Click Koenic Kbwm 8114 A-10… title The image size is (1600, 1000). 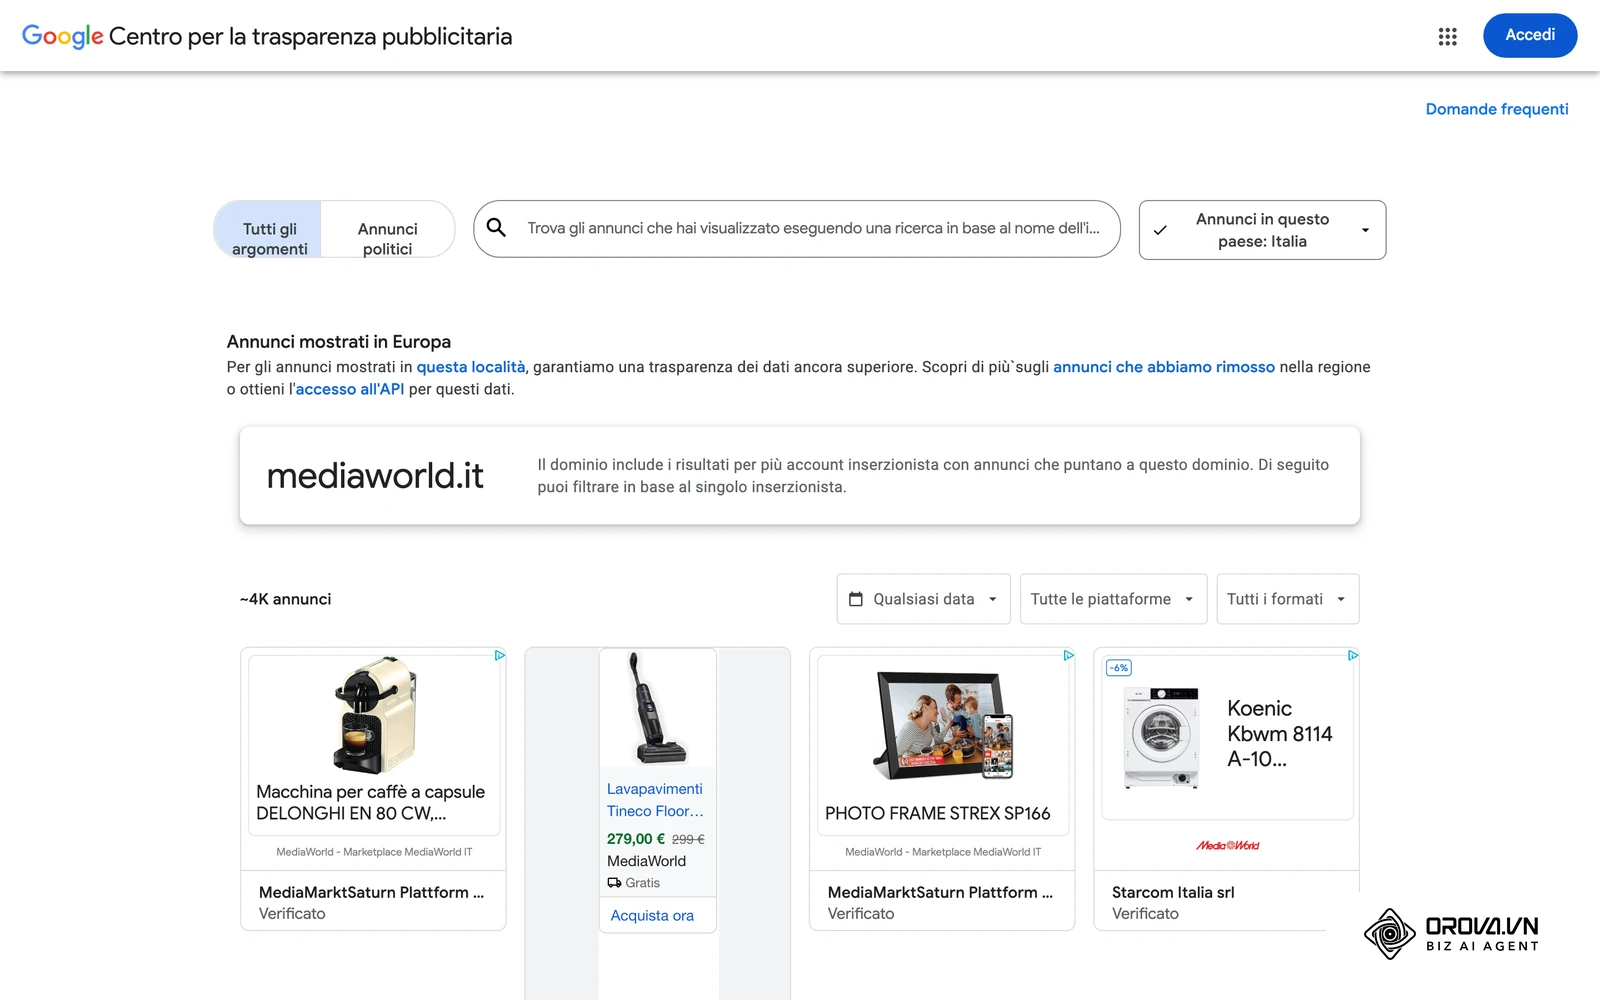click(x=1279, y=734)
